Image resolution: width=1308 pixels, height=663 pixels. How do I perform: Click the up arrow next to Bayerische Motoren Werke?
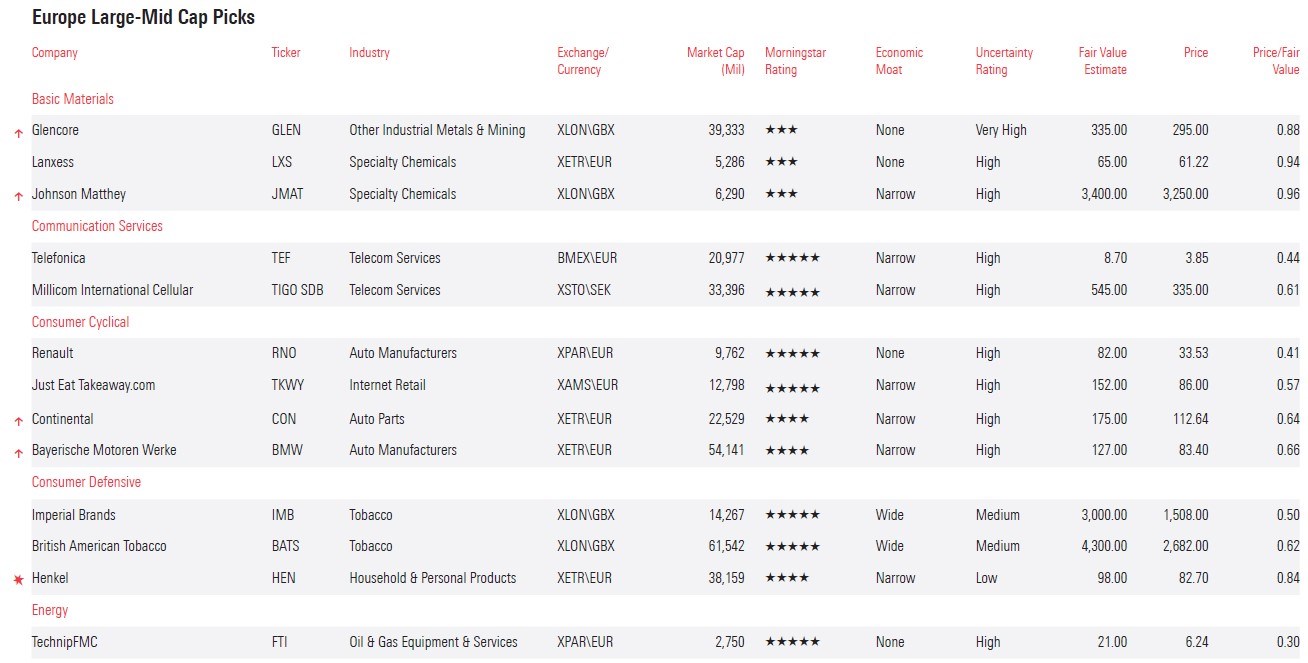click(x=18, y=452)
